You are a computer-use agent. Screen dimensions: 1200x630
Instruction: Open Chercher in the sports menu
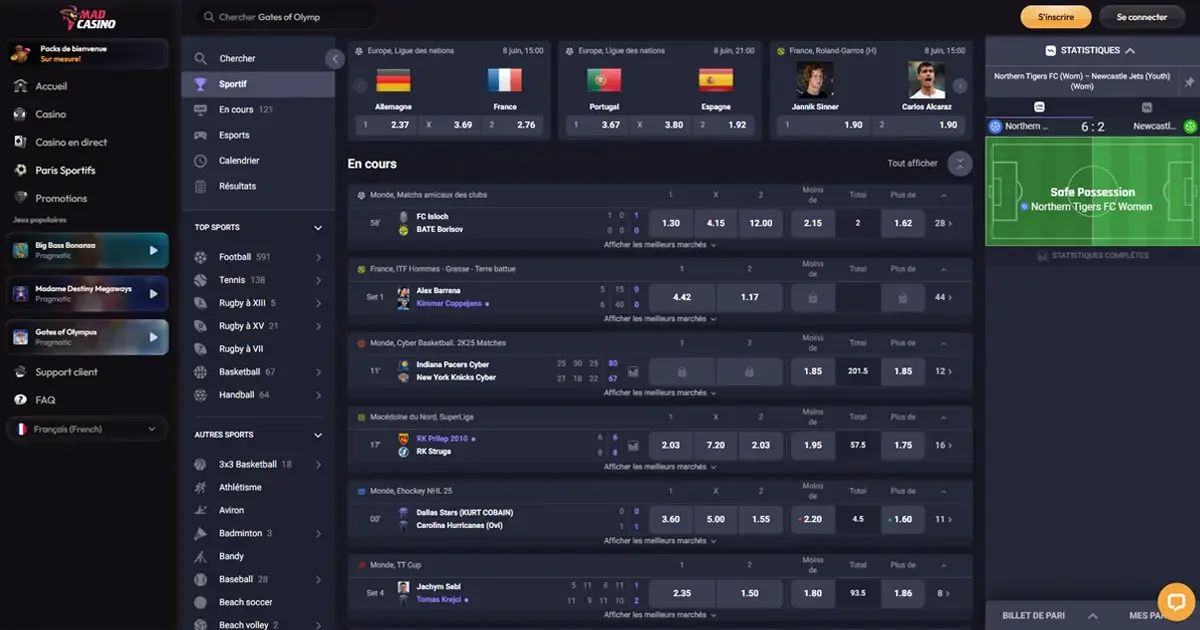(257, 59)
